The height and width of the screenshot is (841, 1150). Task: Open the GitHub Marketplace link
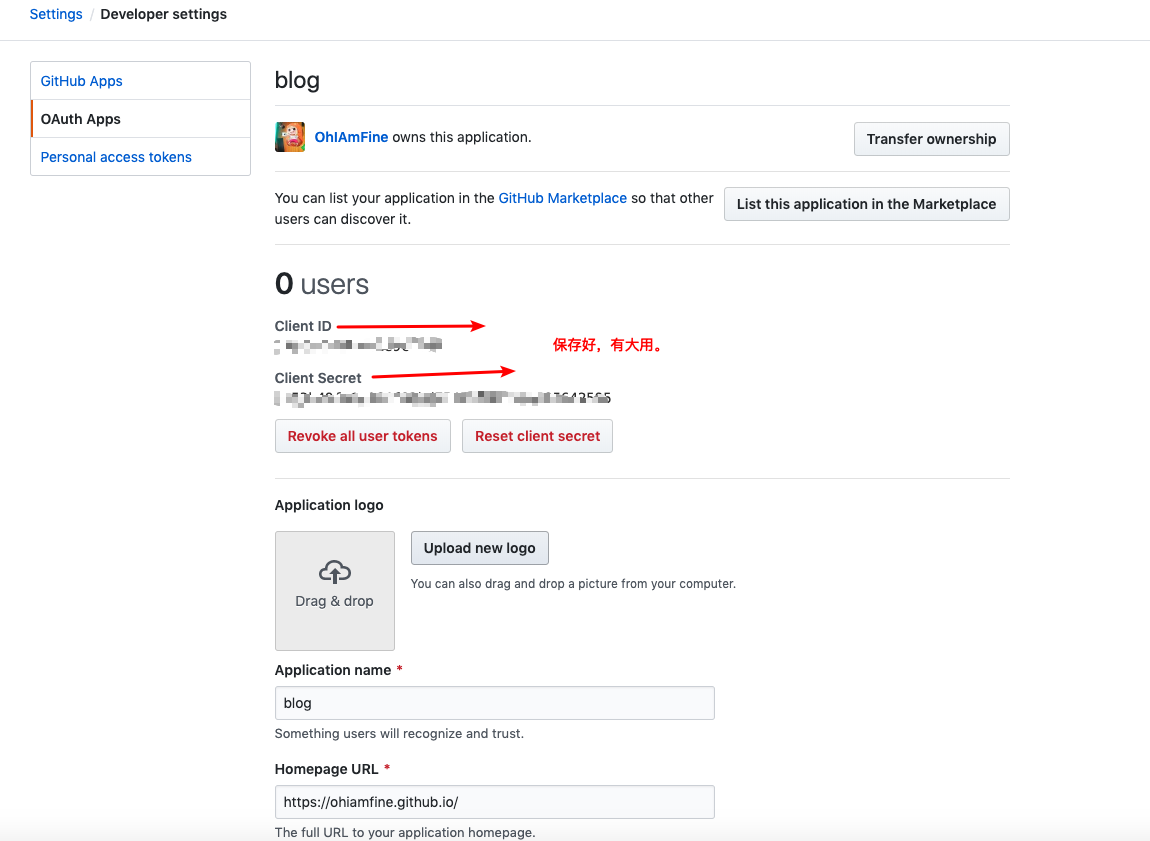click(563, 198)
